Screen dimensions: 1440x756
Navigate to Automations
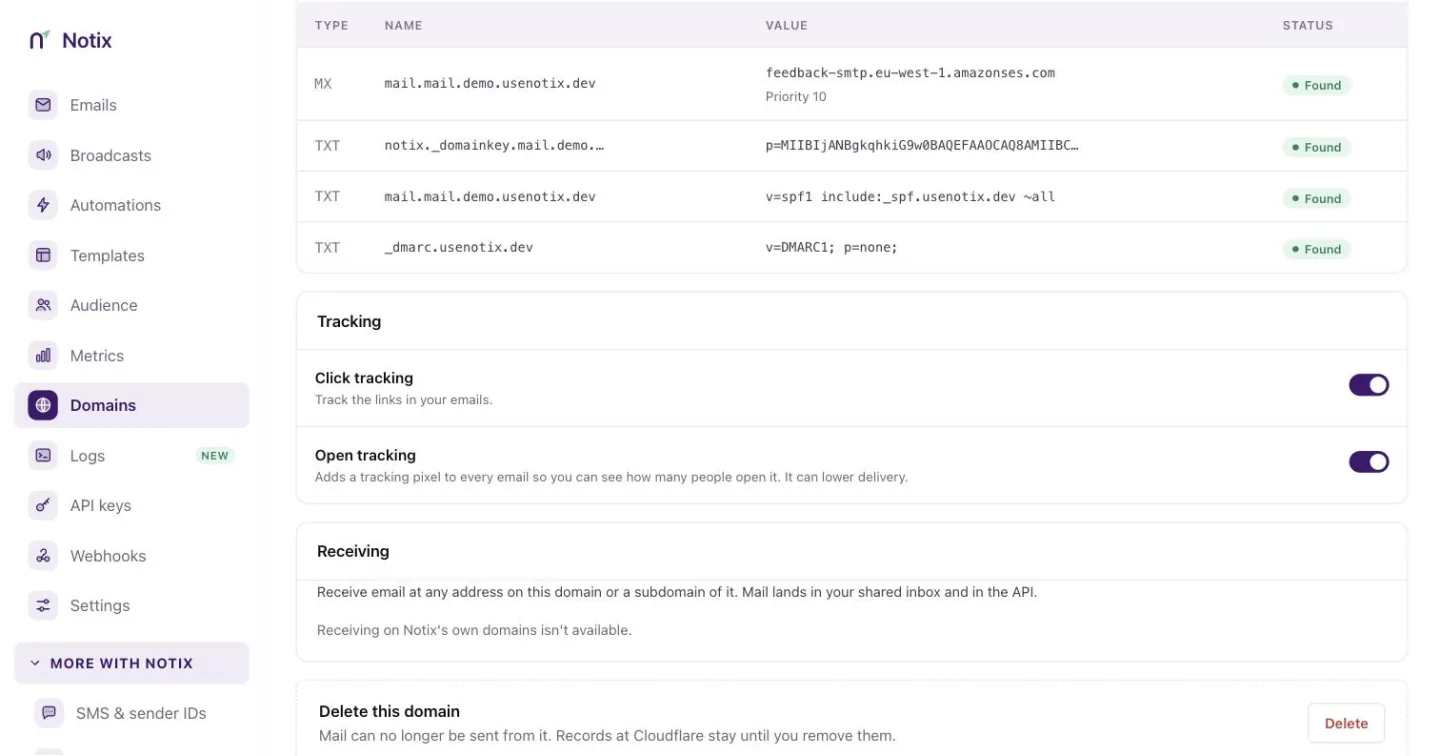[131, 205]
